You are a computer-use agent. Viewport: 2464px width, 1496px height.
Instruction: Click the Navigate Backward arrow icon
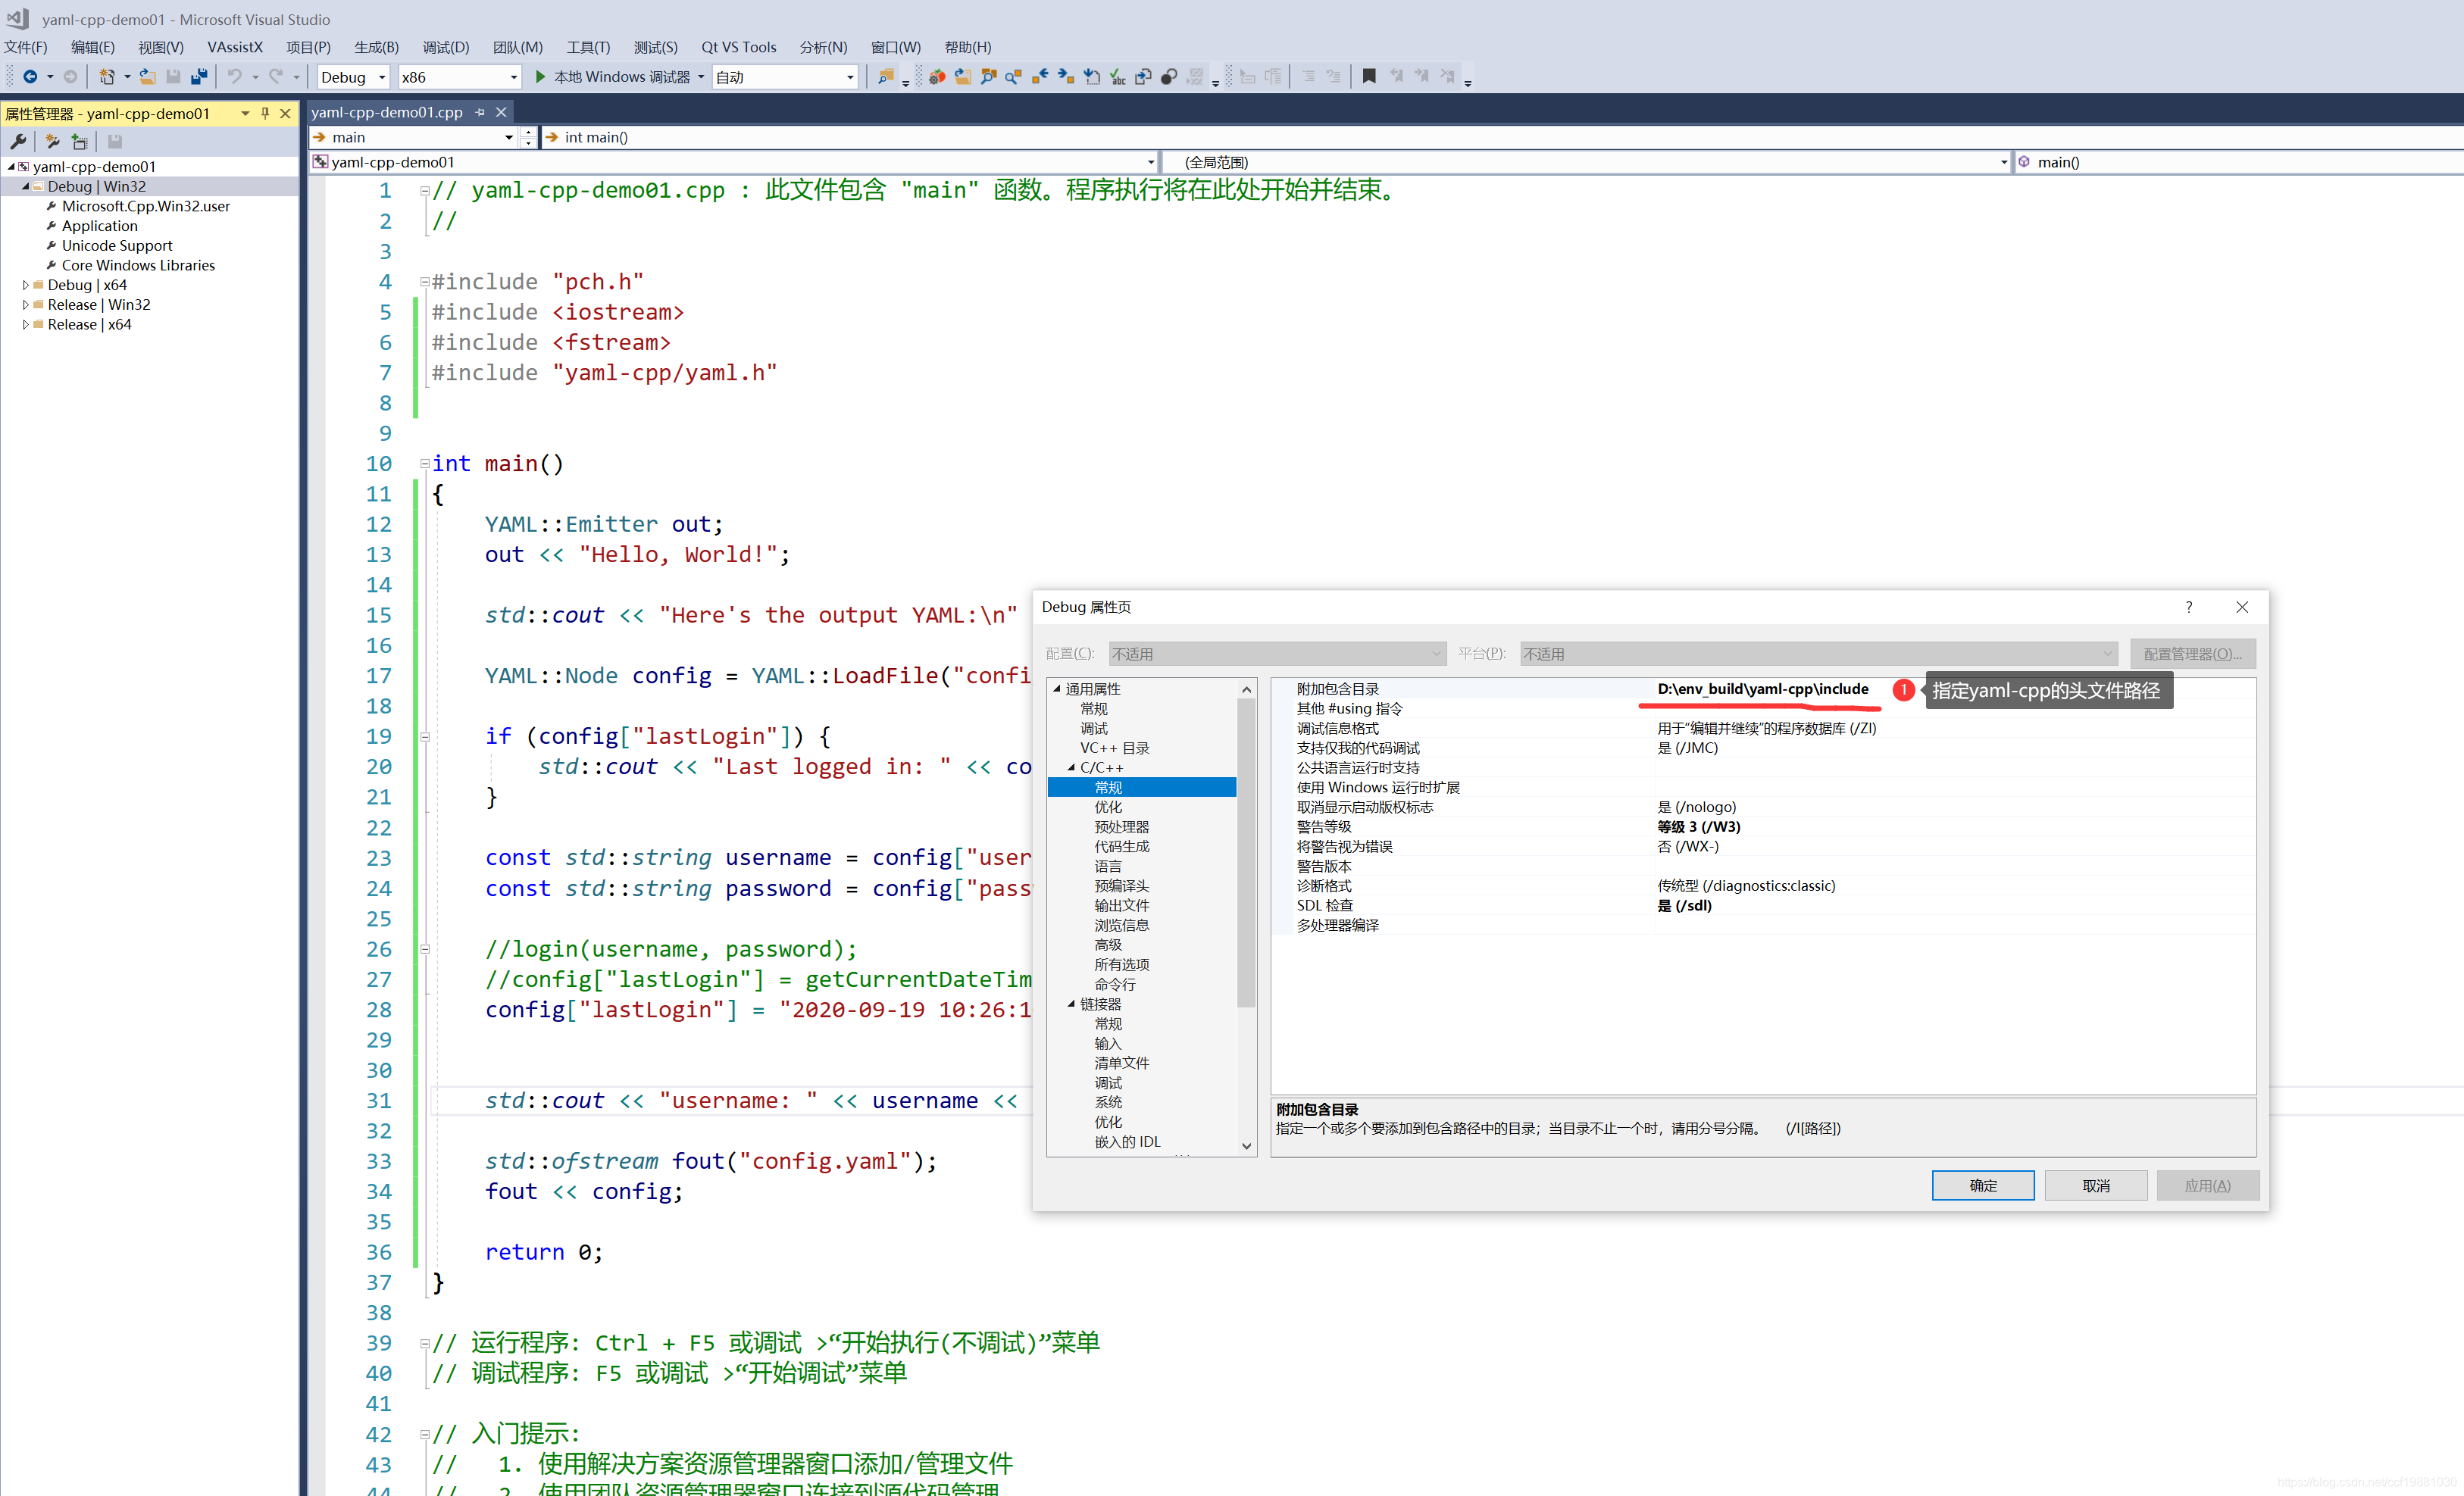(30, 77)
